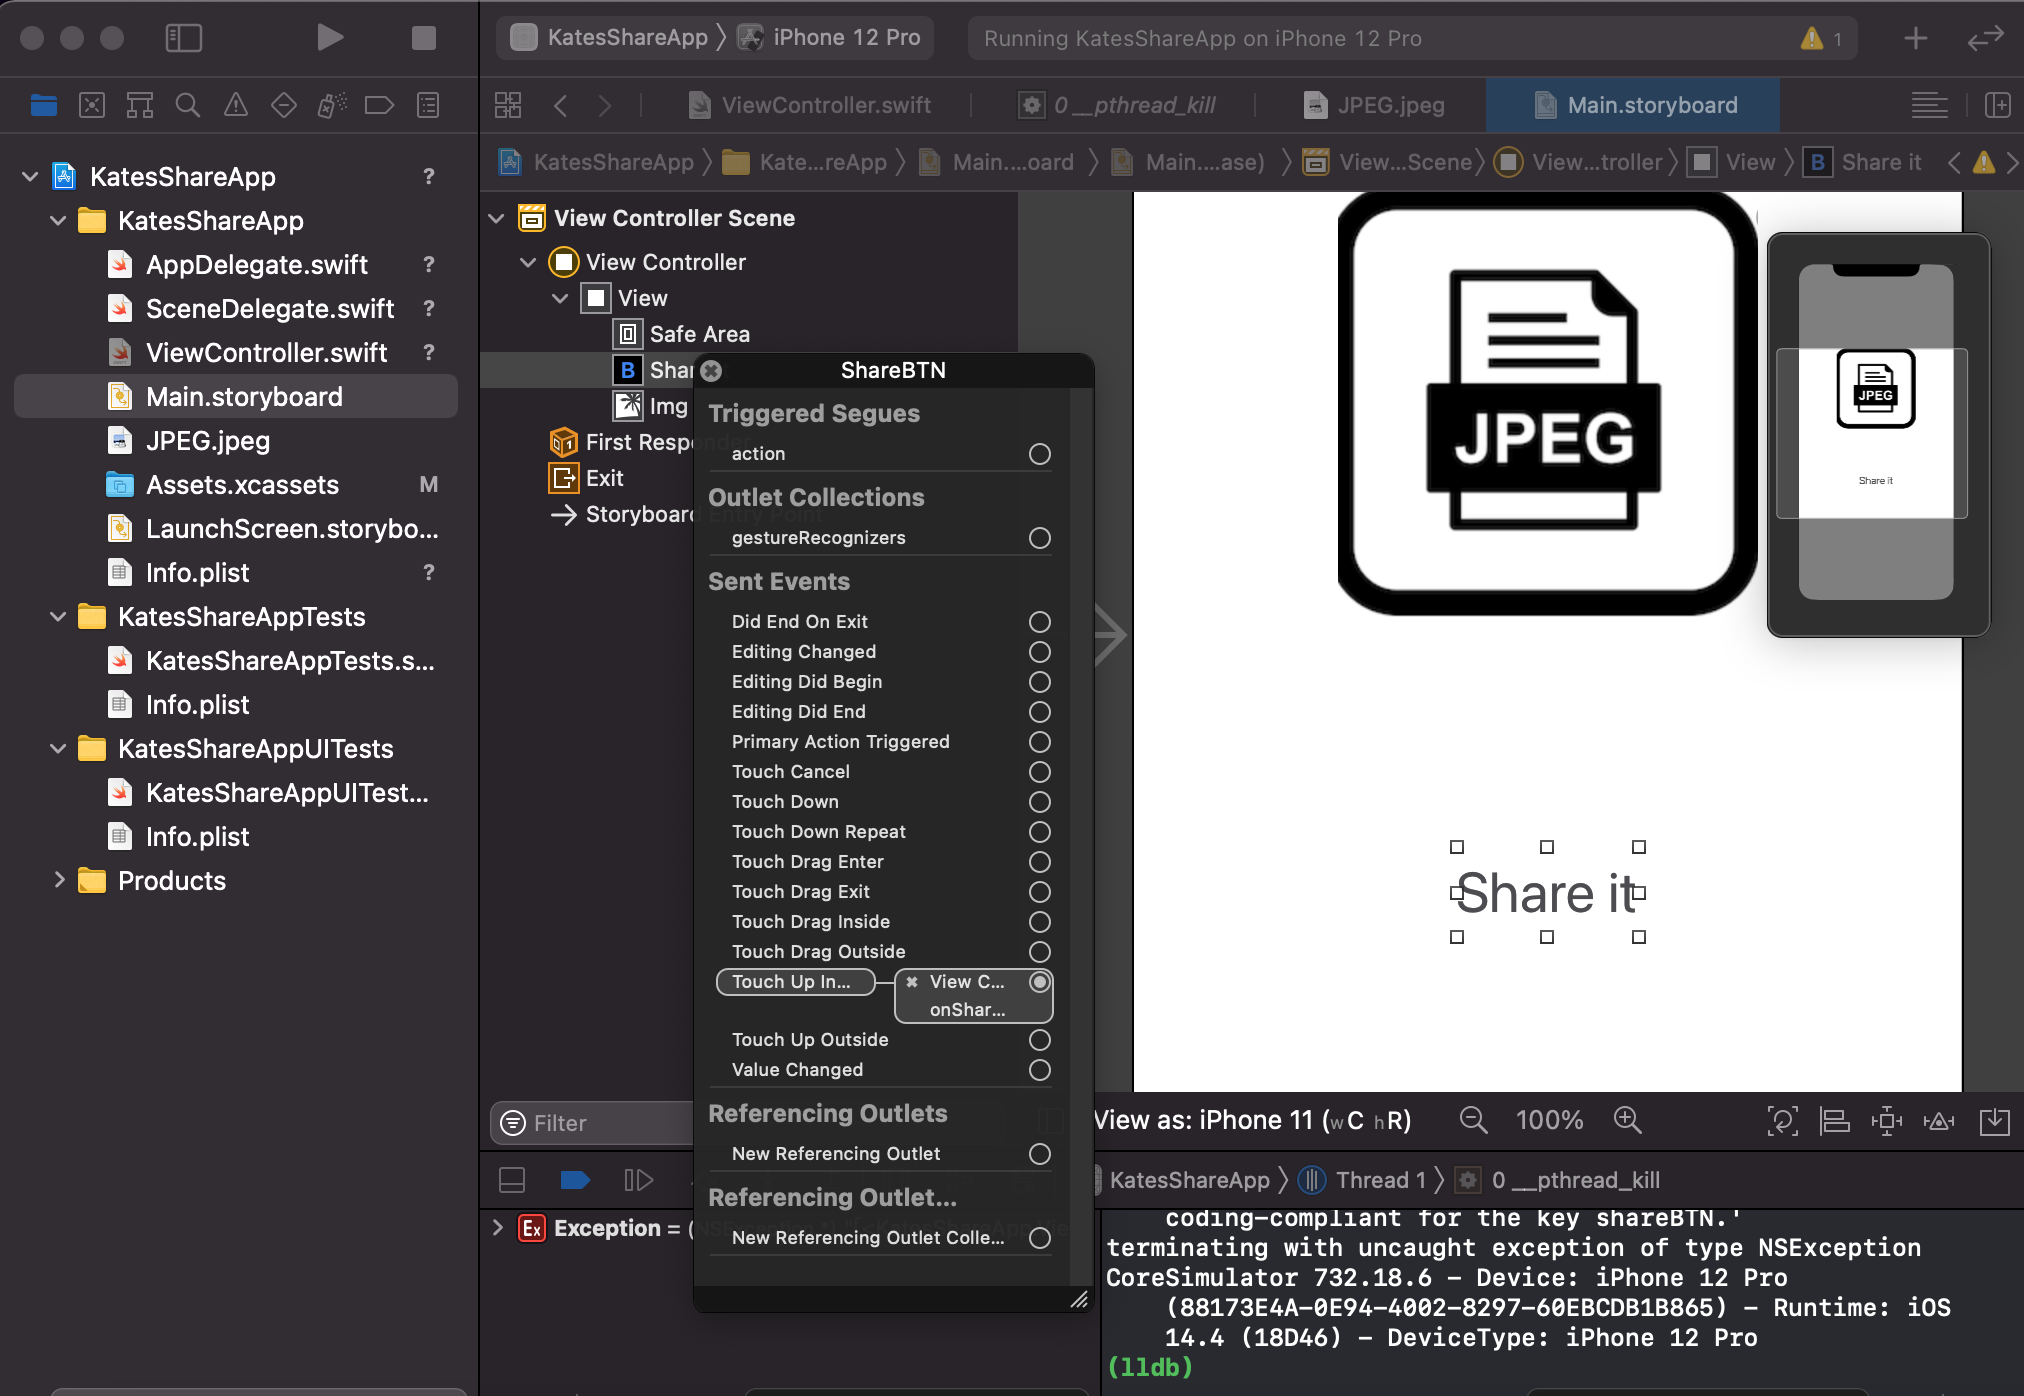Open the Issue navigator warning icon

pyautogui.click(x=236, y=105)
